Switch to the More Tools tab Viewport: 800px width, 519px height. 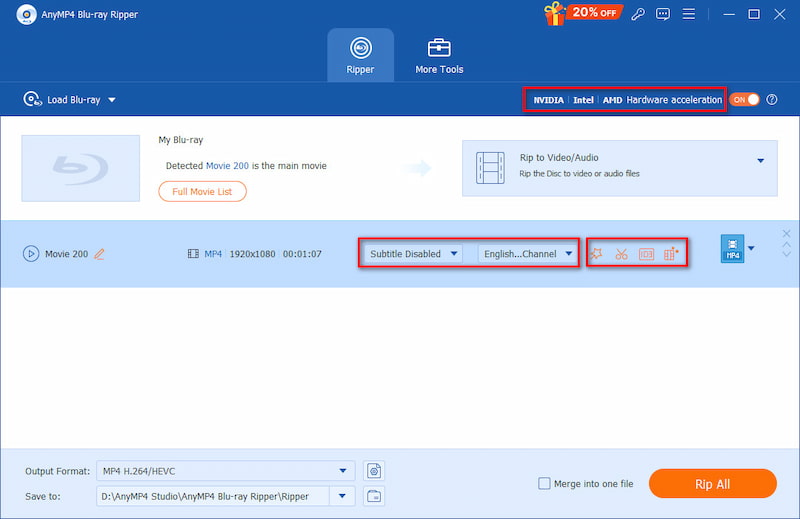coord(439,55)
